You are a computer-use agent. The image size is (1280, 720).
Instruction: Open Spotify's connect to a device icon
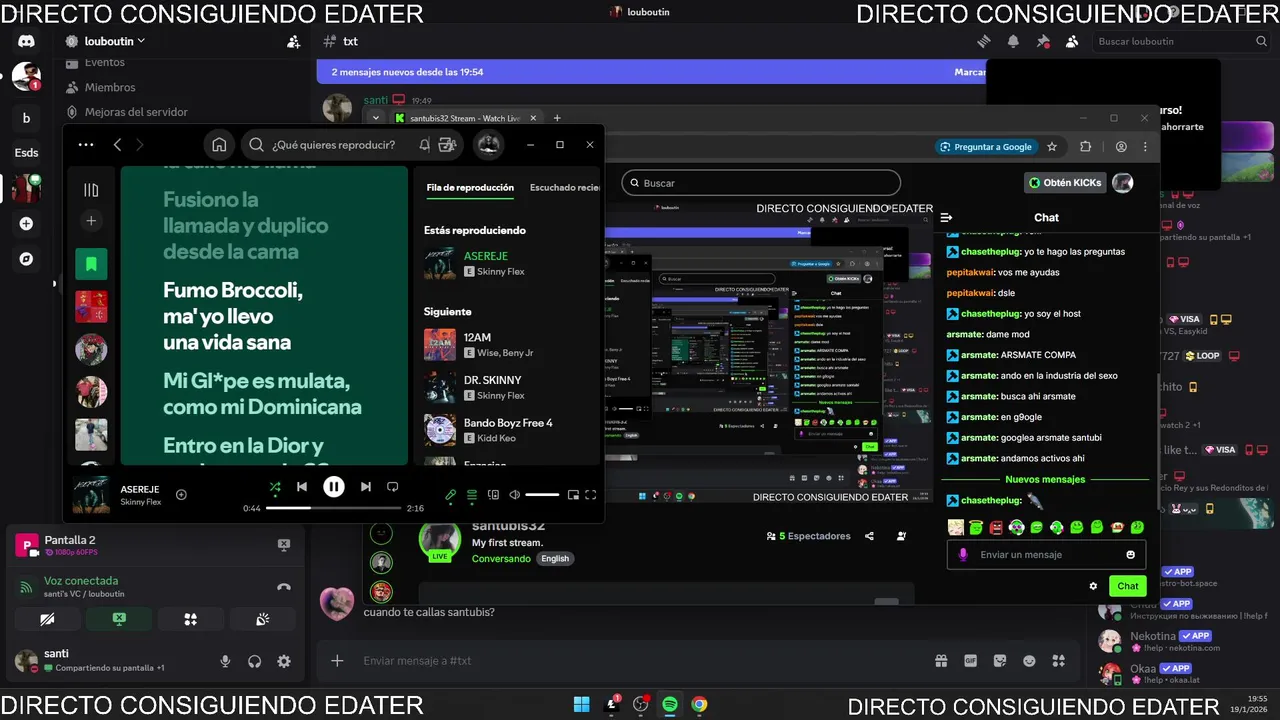(493, 494)
